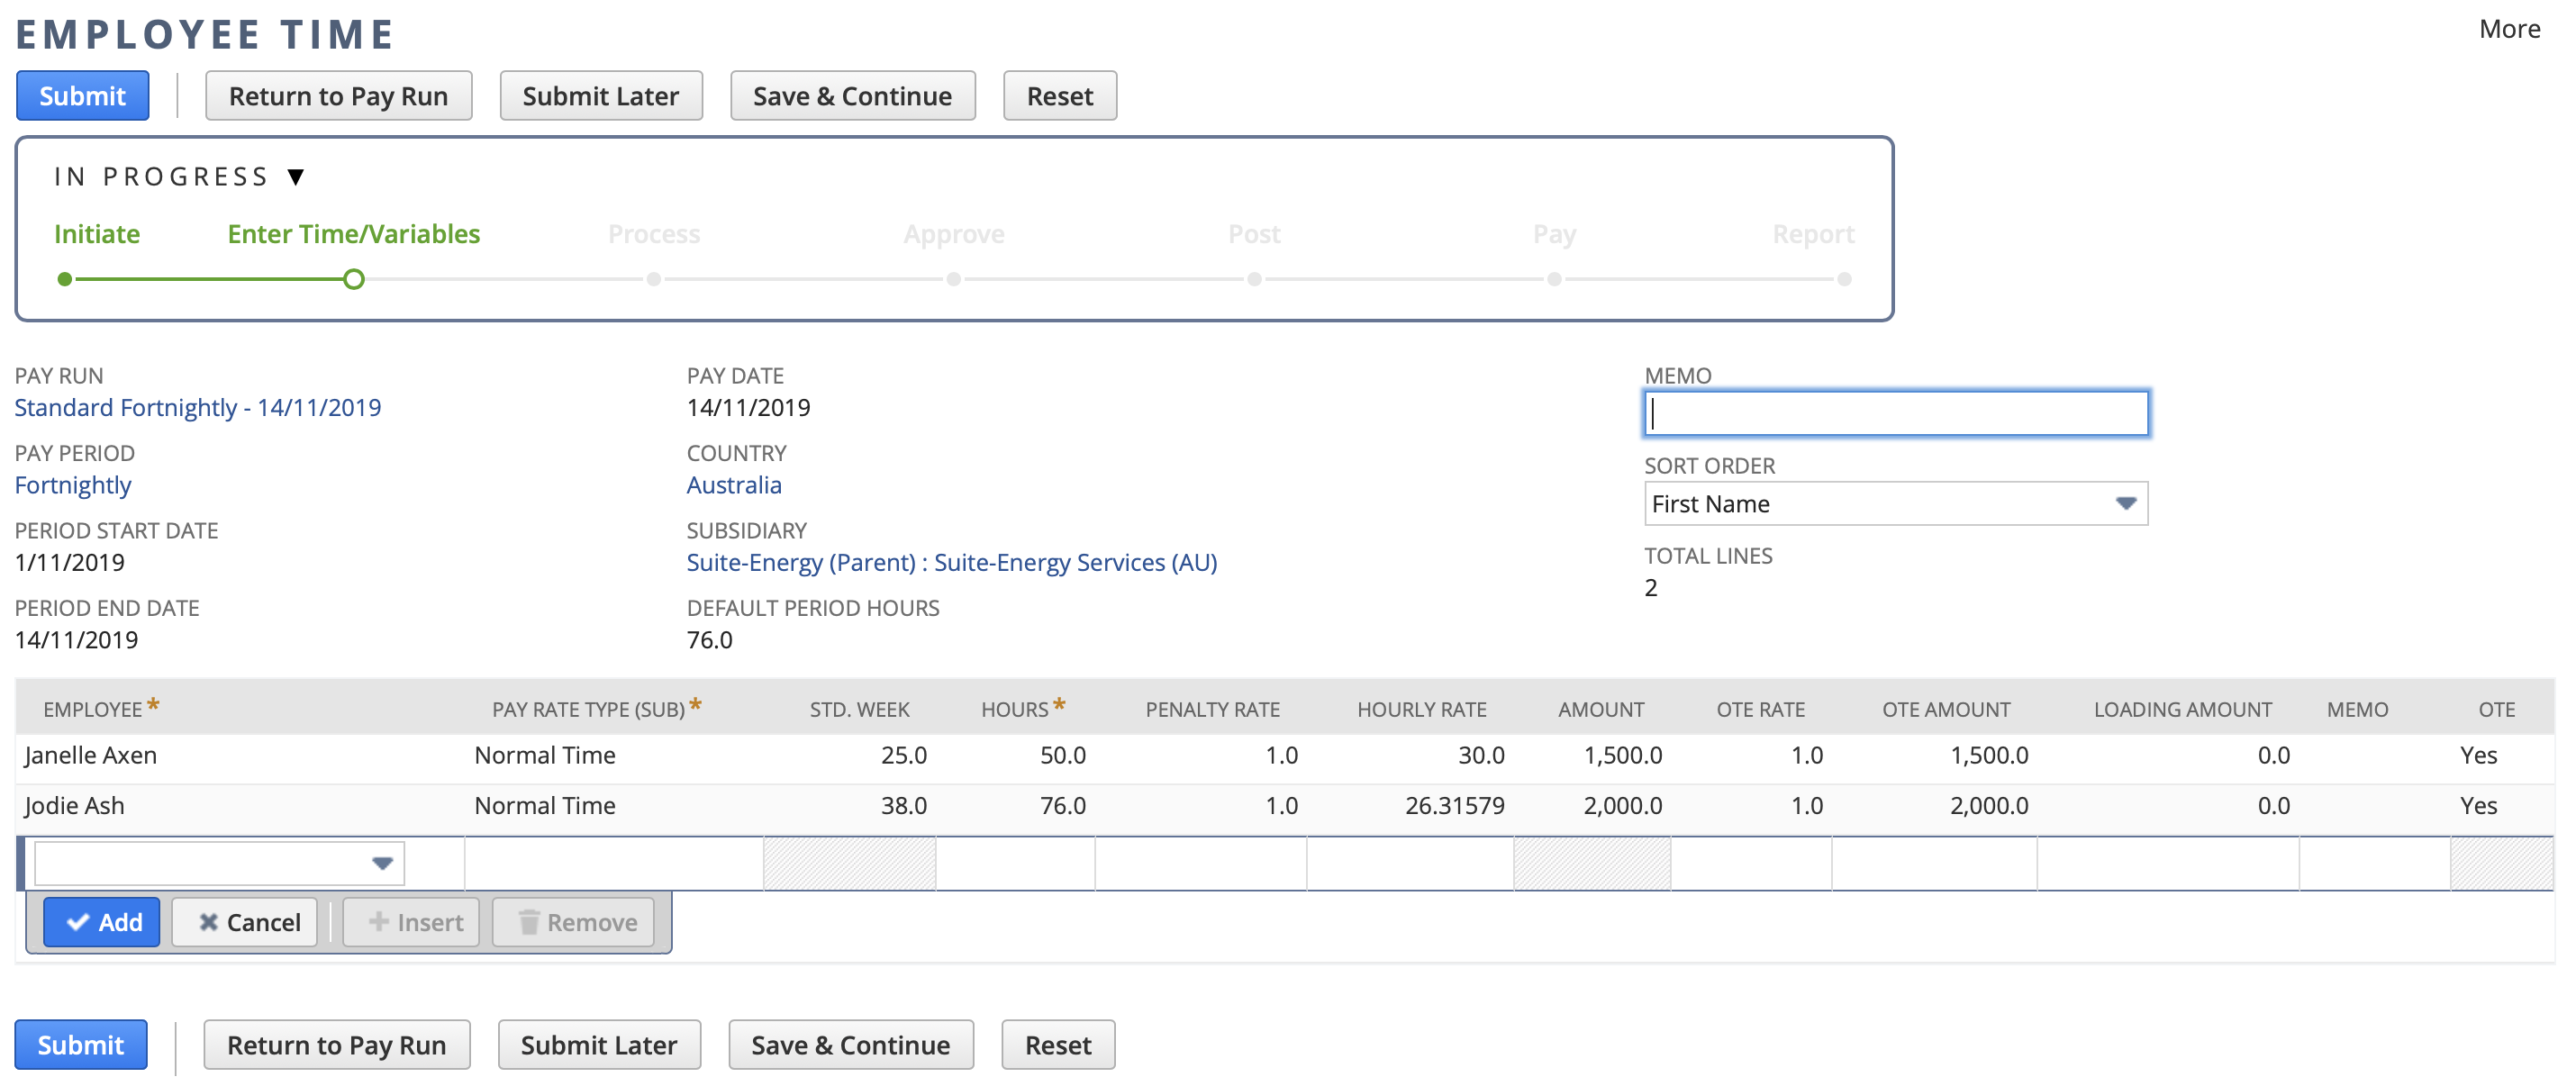Click the Submit Later button
2576x1086 pixels.
(x=600, y=95)
